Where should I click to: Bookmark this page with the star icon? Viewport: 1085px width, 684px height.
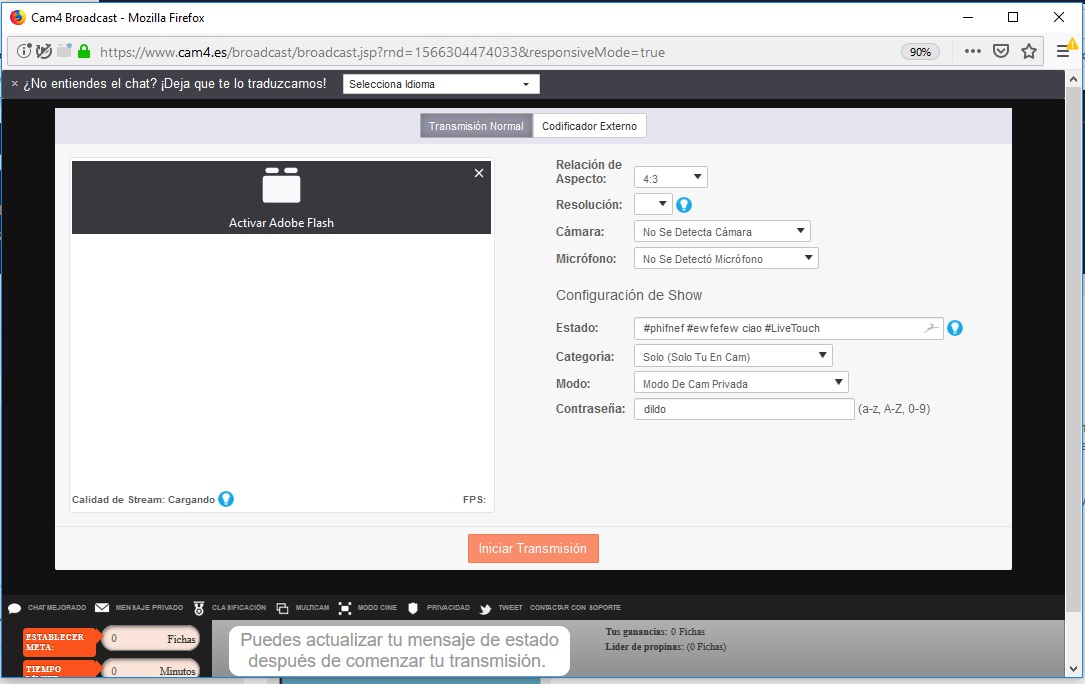(x=1028, y=52)
